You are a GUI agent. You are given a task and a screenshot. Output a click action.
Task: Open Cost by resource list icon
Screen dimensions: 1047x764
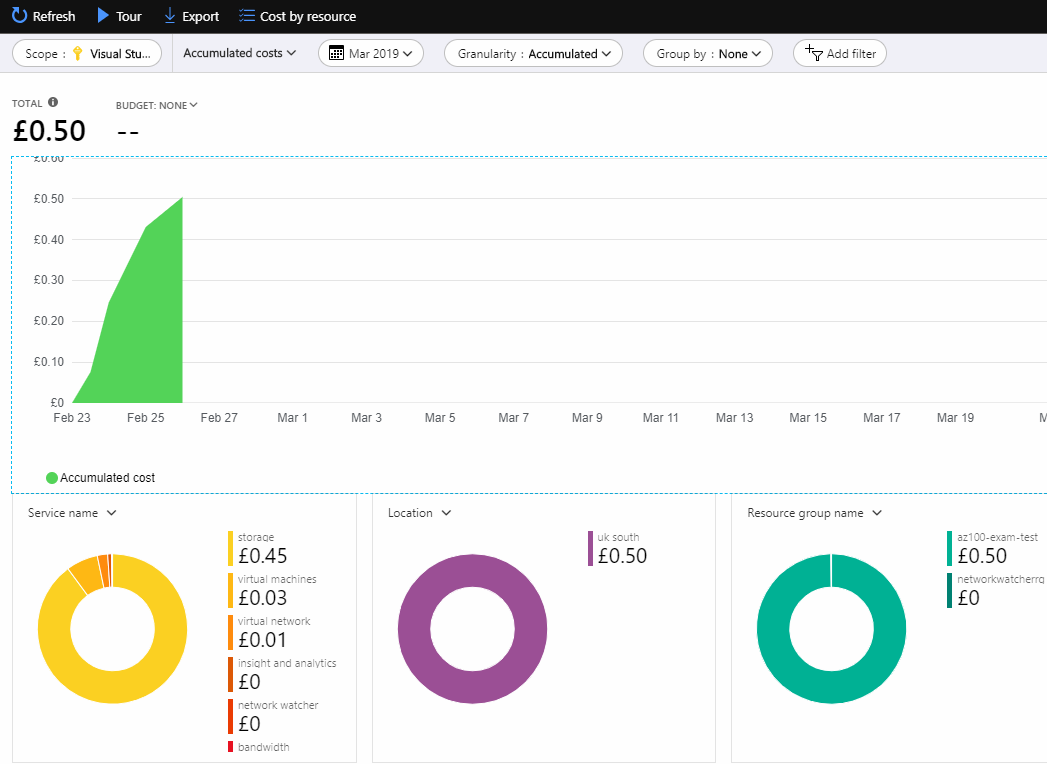(247, 16)
